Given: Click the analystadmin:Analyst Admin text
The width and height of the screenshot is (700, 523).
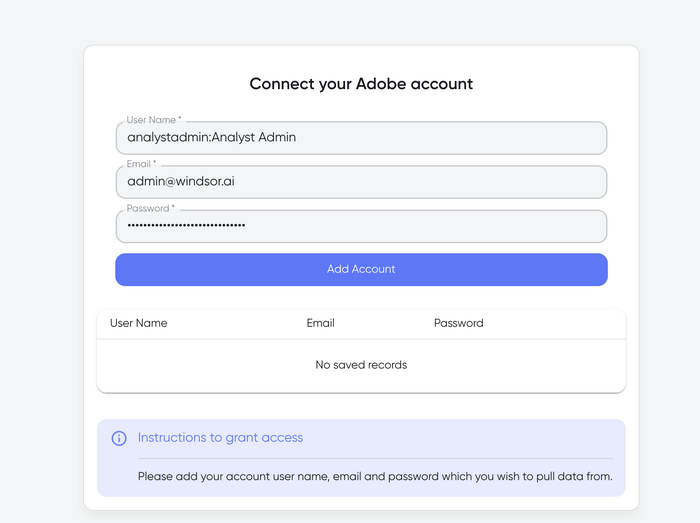Looking at the screenshot, I should point(212,137).
